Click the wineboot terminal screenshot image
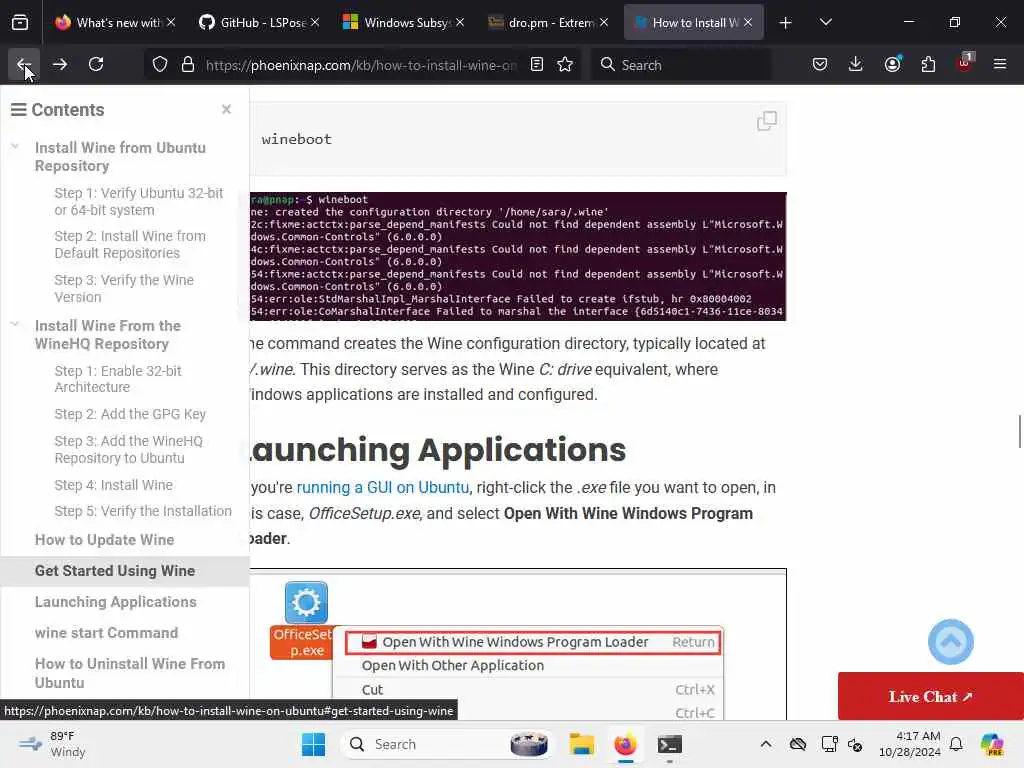 (x=518, y=256)
